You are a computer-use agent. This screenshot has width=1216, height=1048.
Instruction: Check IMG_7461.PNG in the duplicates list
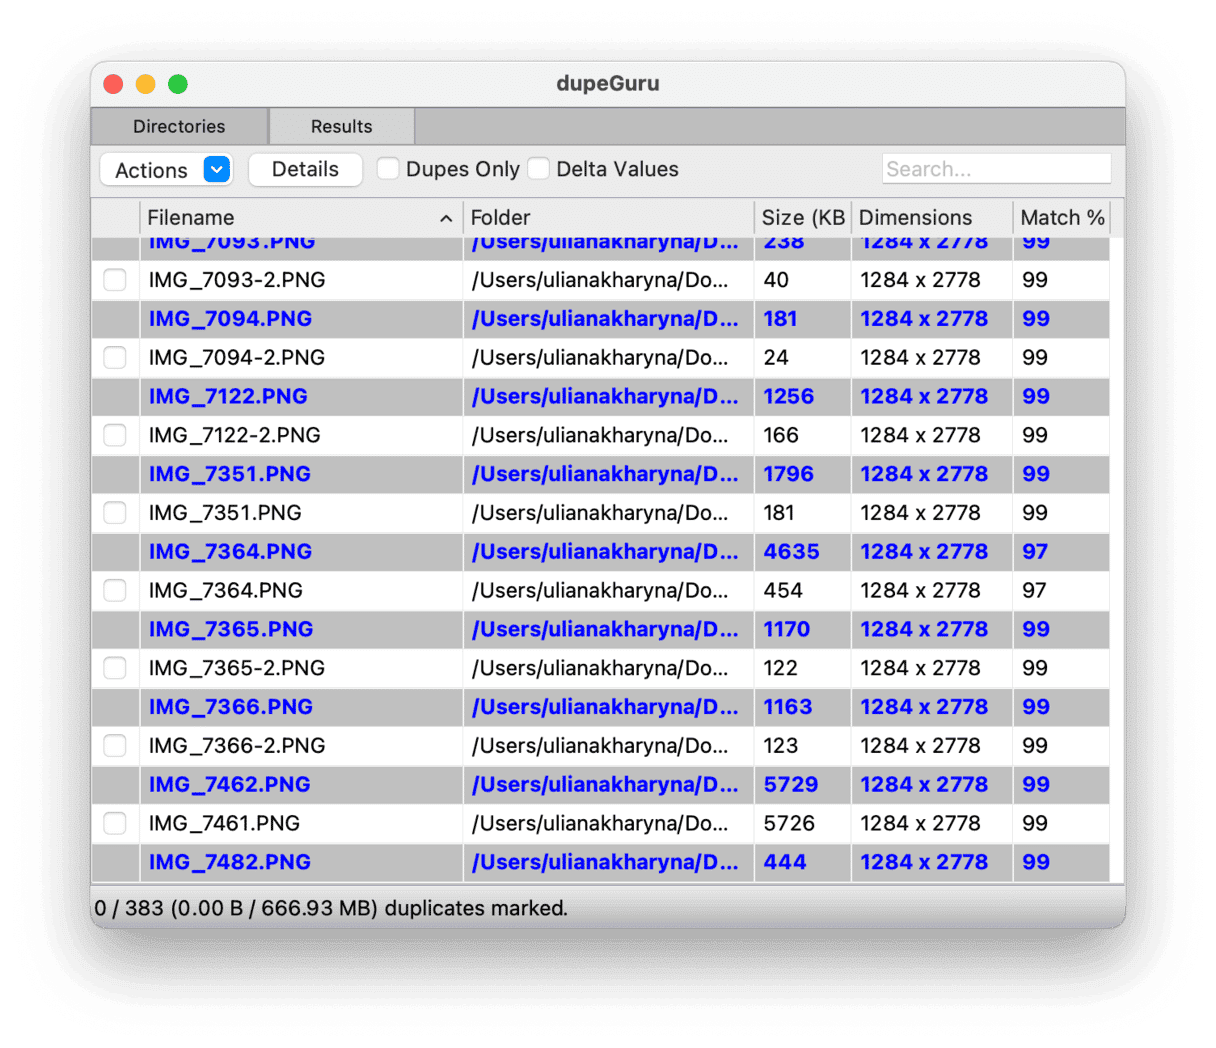click(x=114, y=823)
